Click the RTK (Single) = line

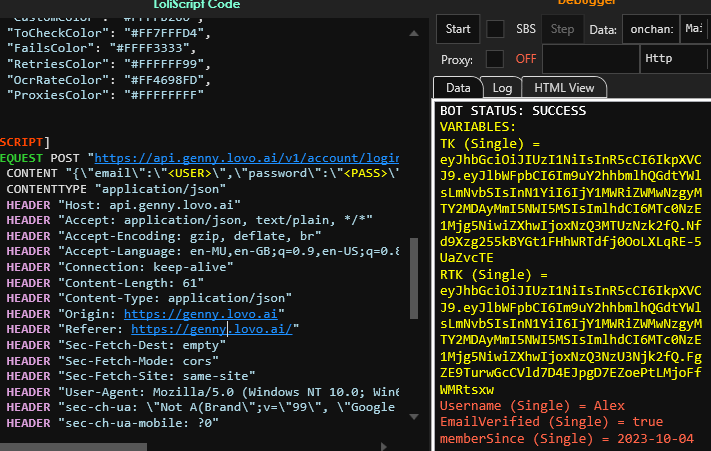pyautogui.click(x=493, y=275)
